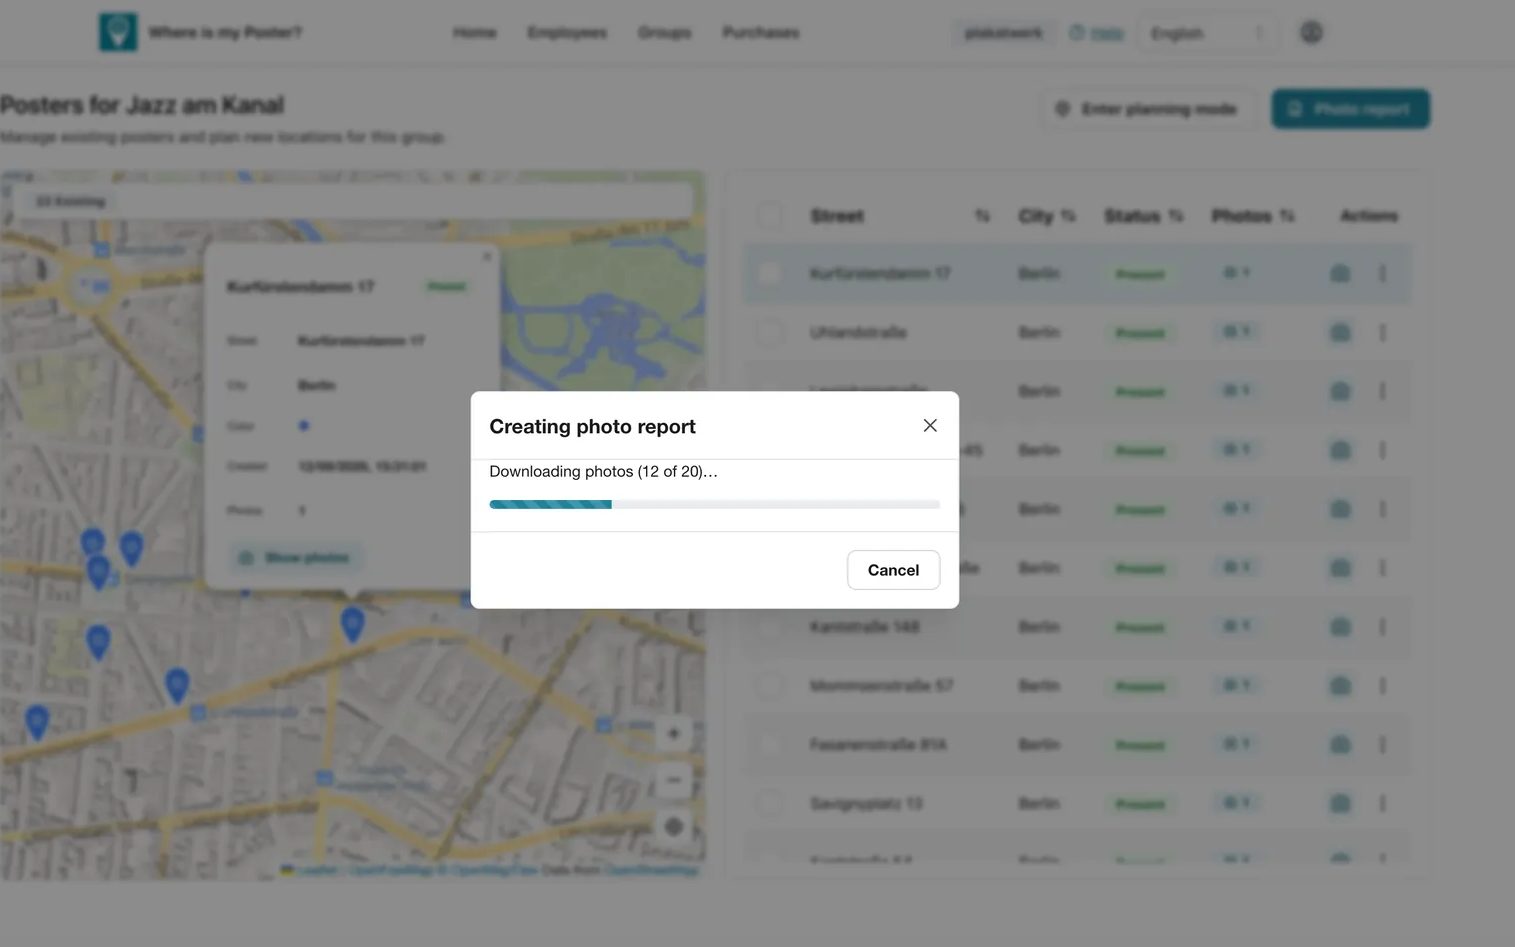Open the more-actions menu for Savignyplatz 13

[x=1382, y=804]
